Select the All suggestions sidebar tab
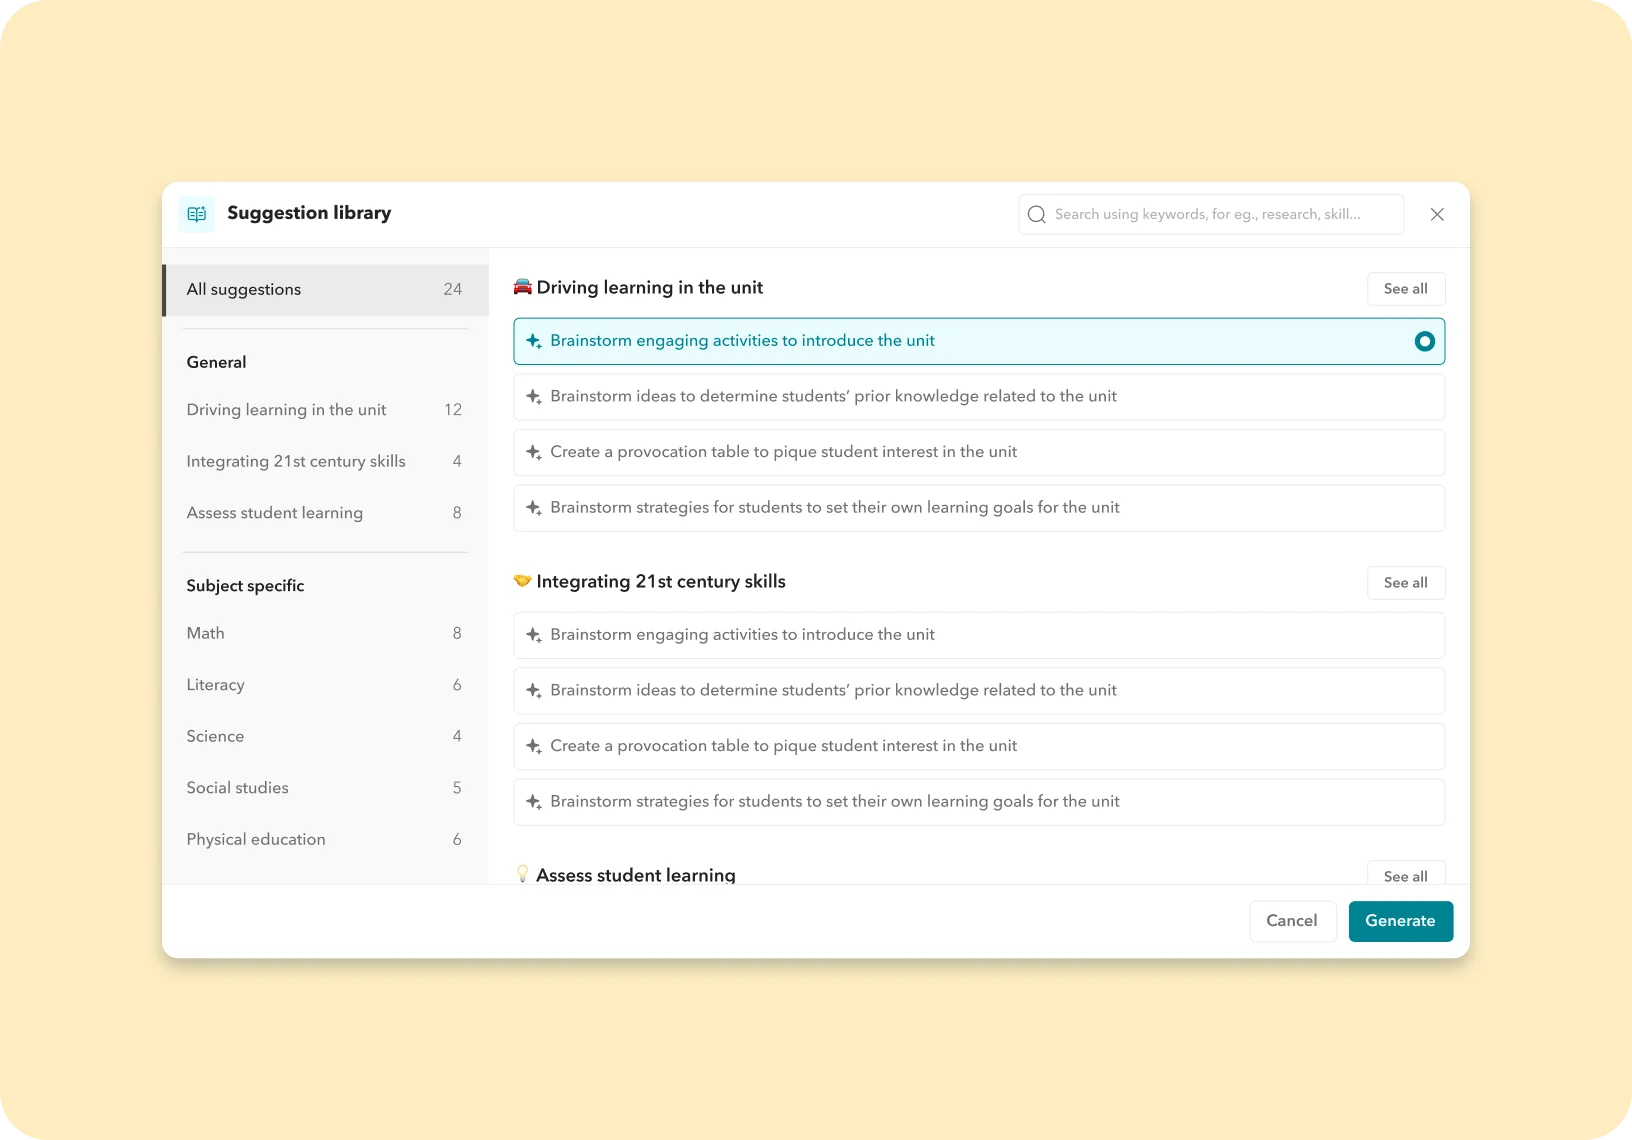This screenshot has width=1632, height=1140. [325, 290]
